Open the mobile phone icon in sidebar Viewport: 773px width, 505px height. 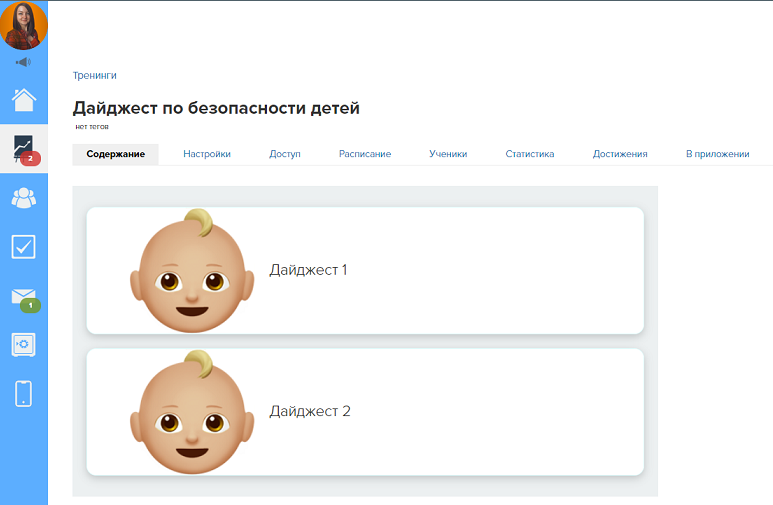click(x=23, y=393)
